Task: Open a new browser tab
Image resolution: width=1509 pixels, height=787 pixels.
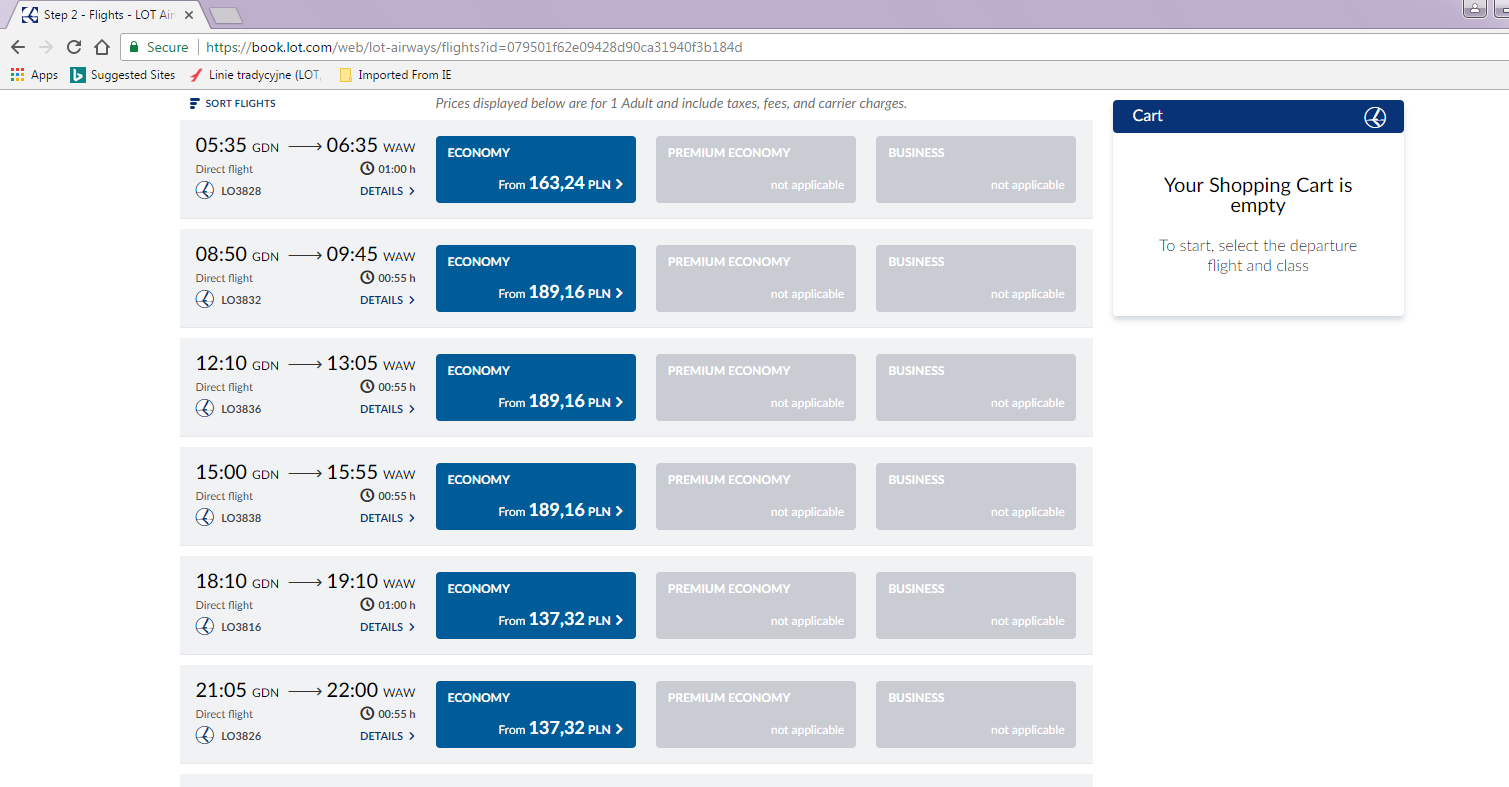Action: click(x=226, y=15)
